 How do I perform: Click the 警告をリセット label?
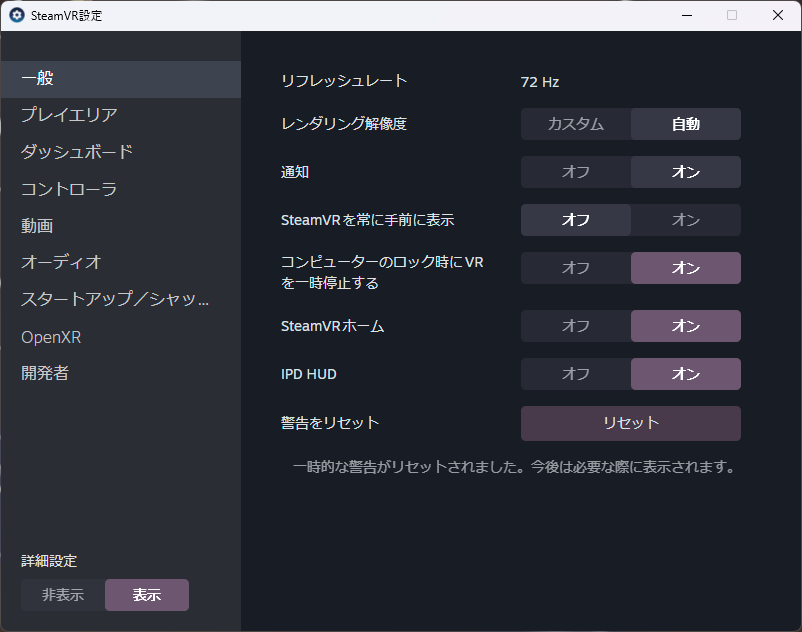330,423
